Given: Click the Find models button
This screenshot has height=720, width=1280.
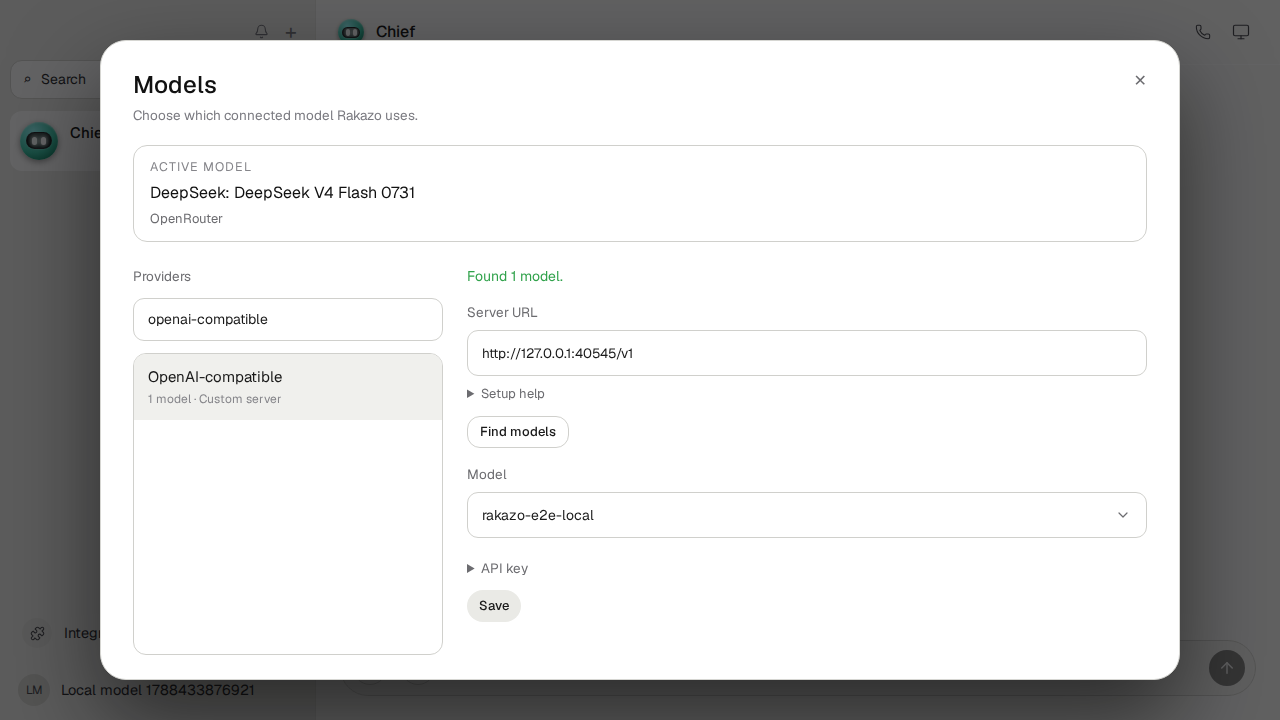Looking at the screenshot, I should [x=518, y=432].
